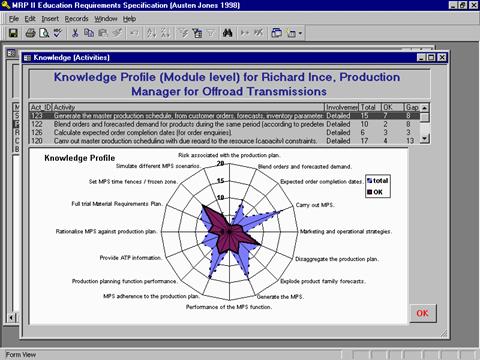Run the Spelling check icon

(x=58, y=33)
